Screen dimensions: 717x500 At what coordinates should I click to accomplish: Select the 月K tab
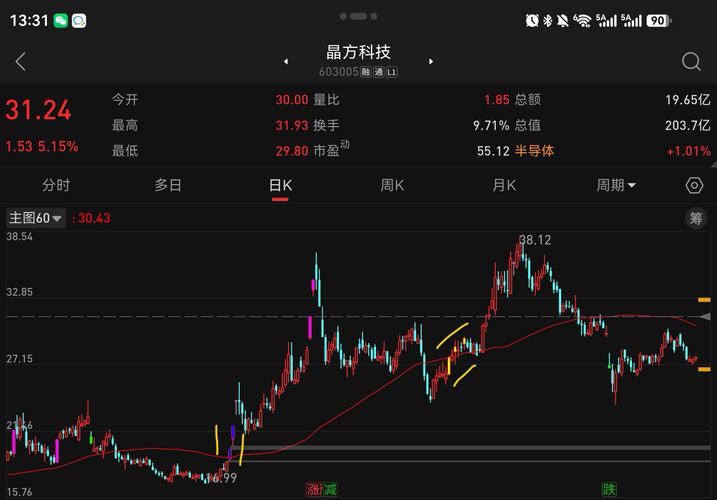tap(504, 185)
